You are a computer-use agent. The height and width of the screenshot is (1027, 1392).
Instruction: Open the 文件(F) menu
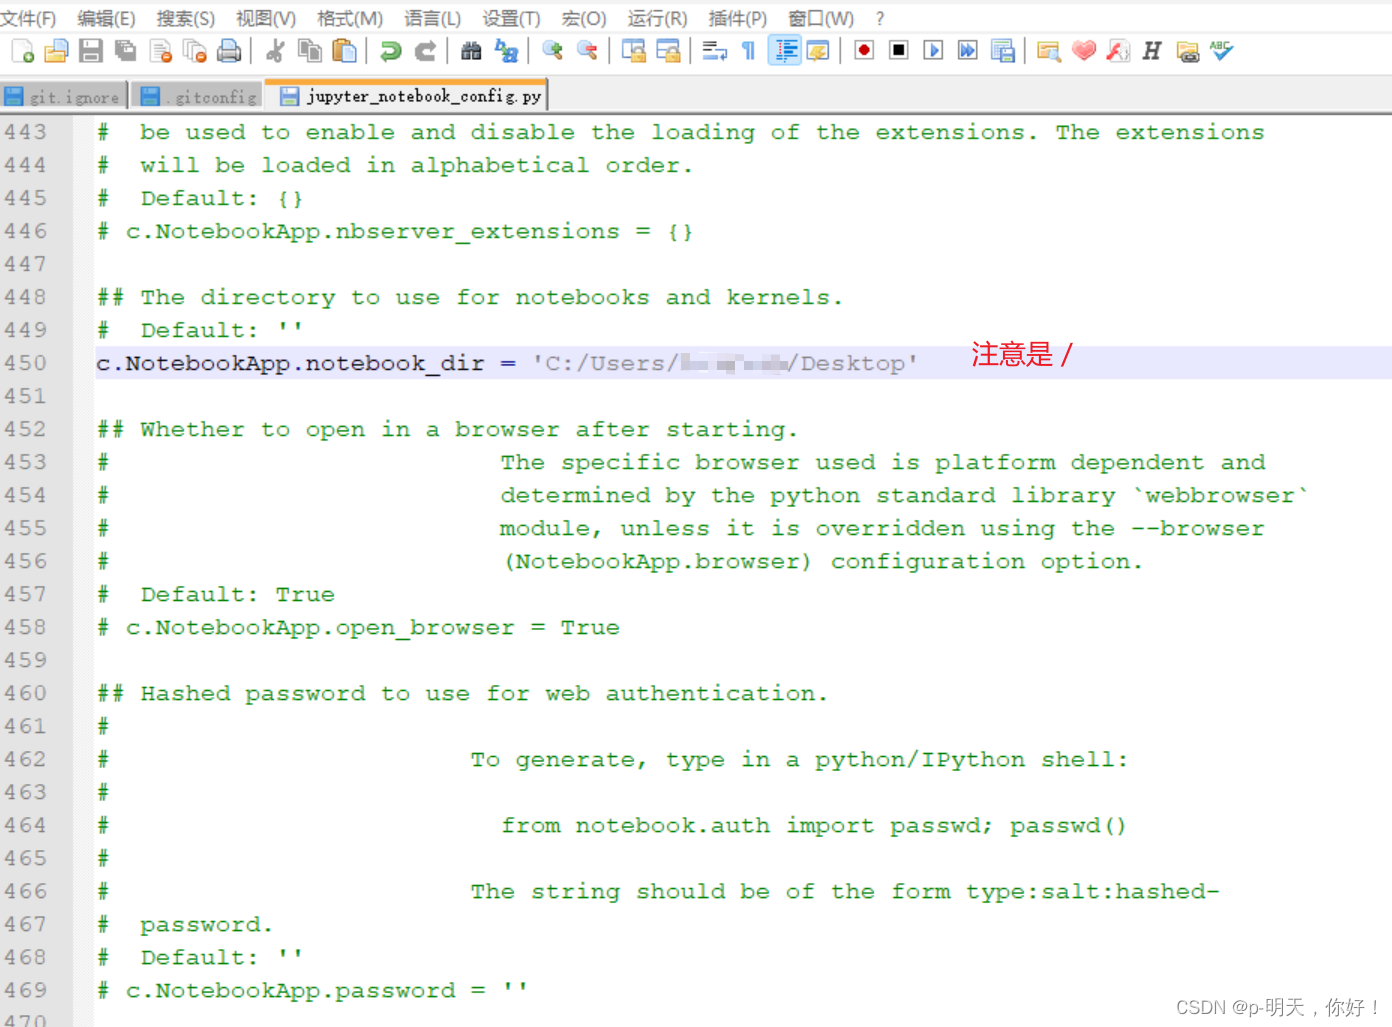click(28, 19)
